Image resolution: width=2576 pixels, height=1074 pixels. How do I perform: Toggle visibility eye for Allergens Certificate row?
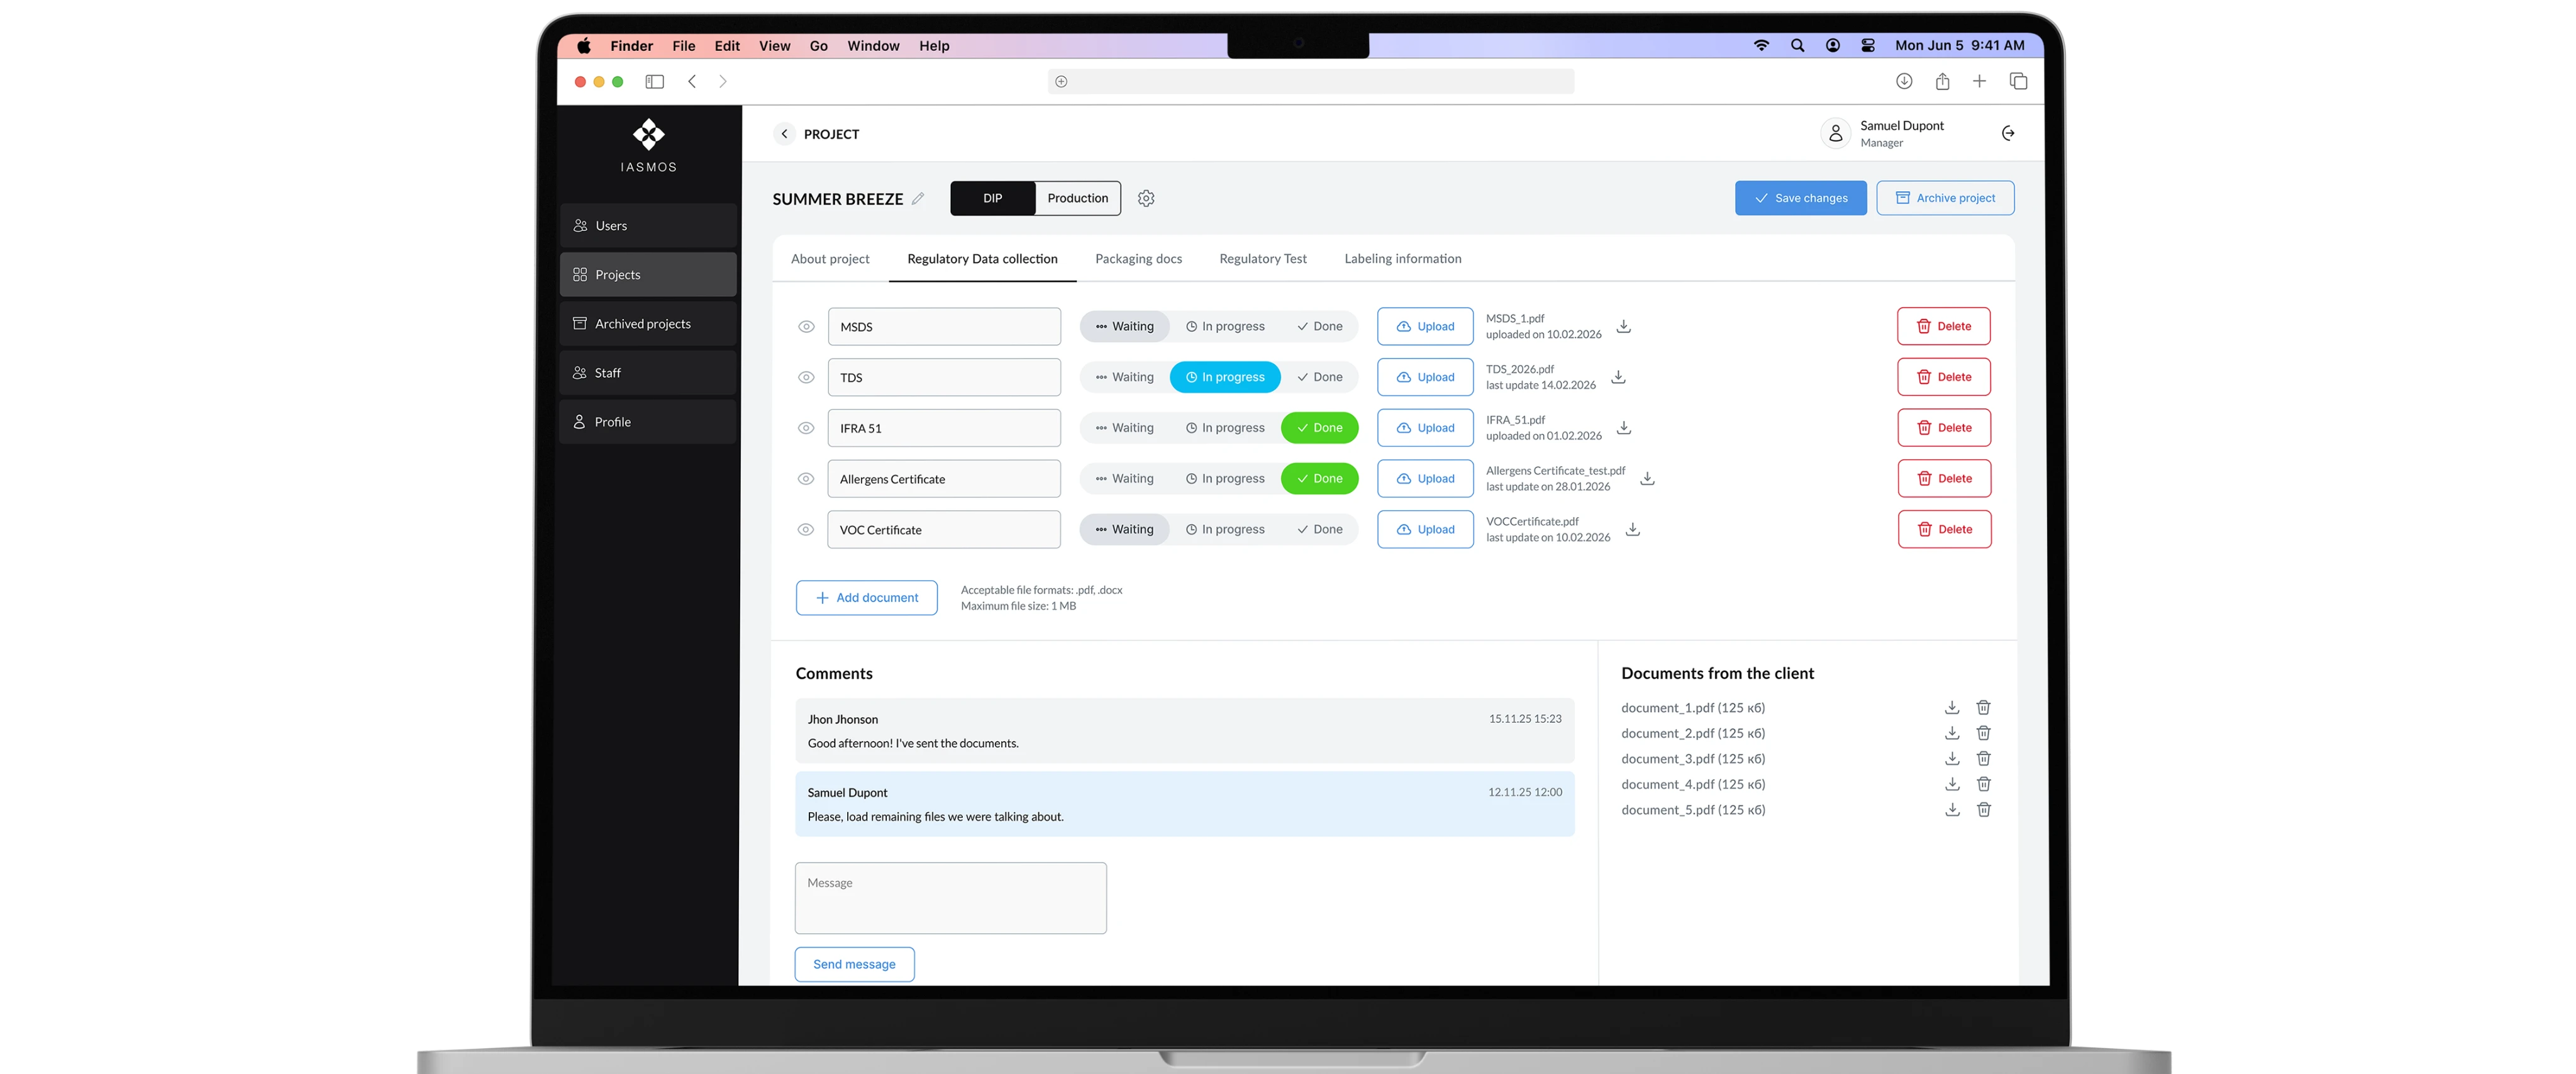[x=806, y=479]
